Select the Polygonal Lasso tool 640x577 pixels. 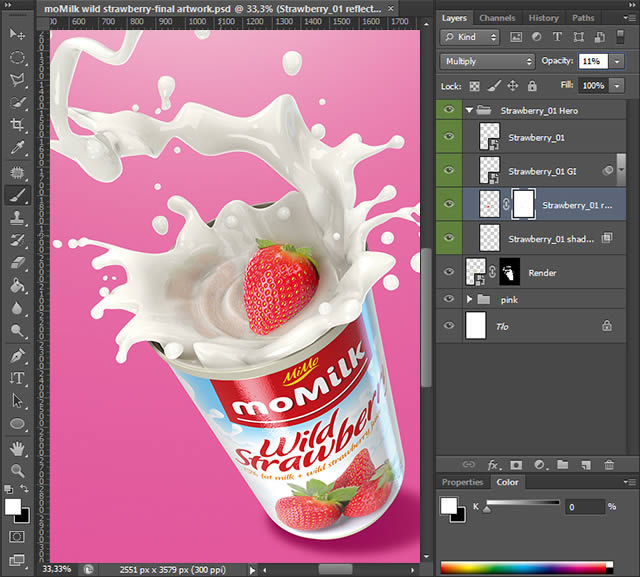click(x=17, y=80)
